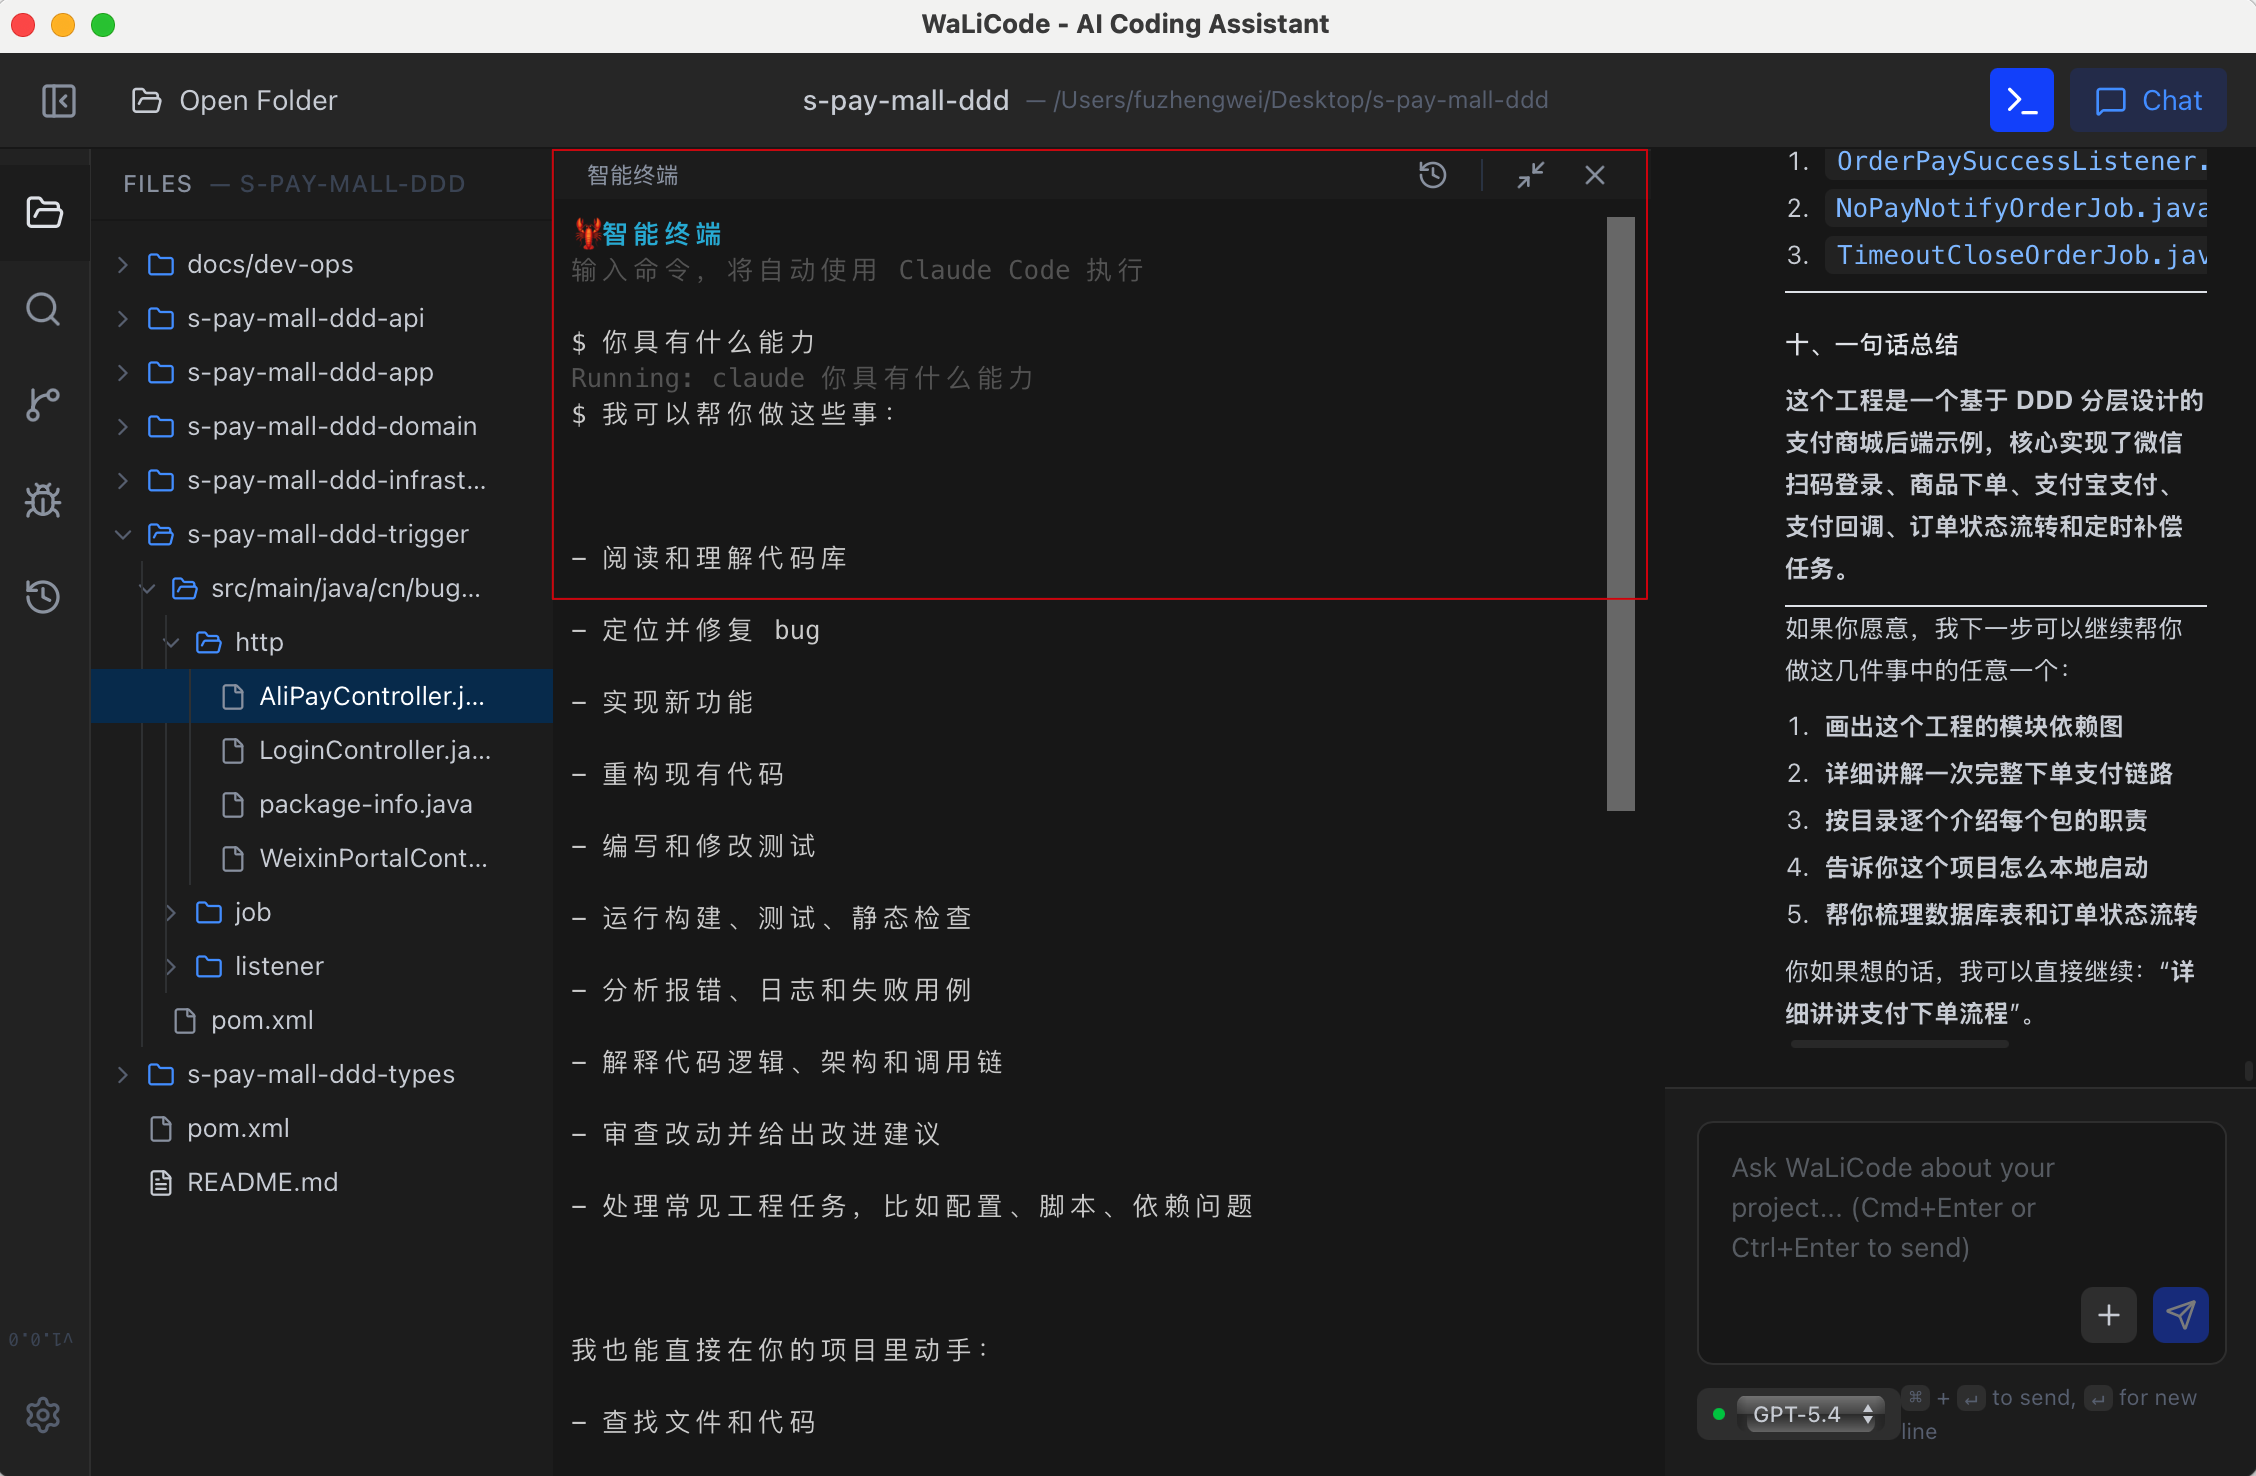Click the terminal button in header

[x=2021, y=101]
